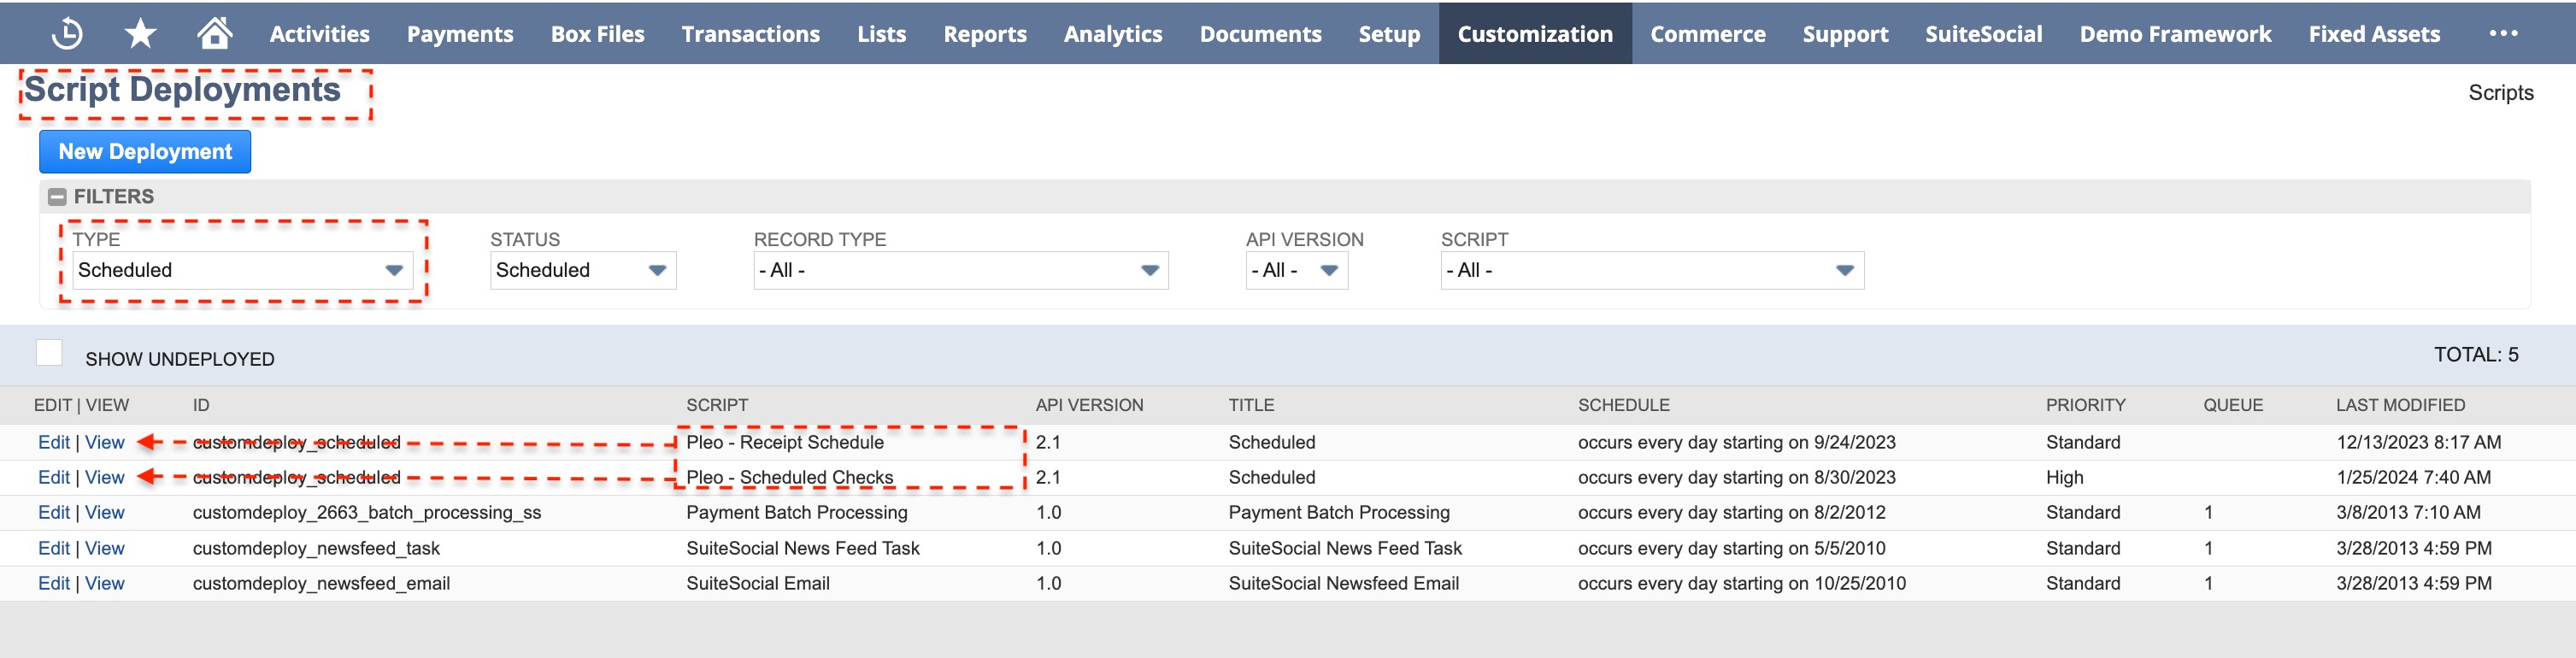Open the Status filter dropdown
Screen dimensions: 2576x658
pyautogui.click(x=583, y=270)
